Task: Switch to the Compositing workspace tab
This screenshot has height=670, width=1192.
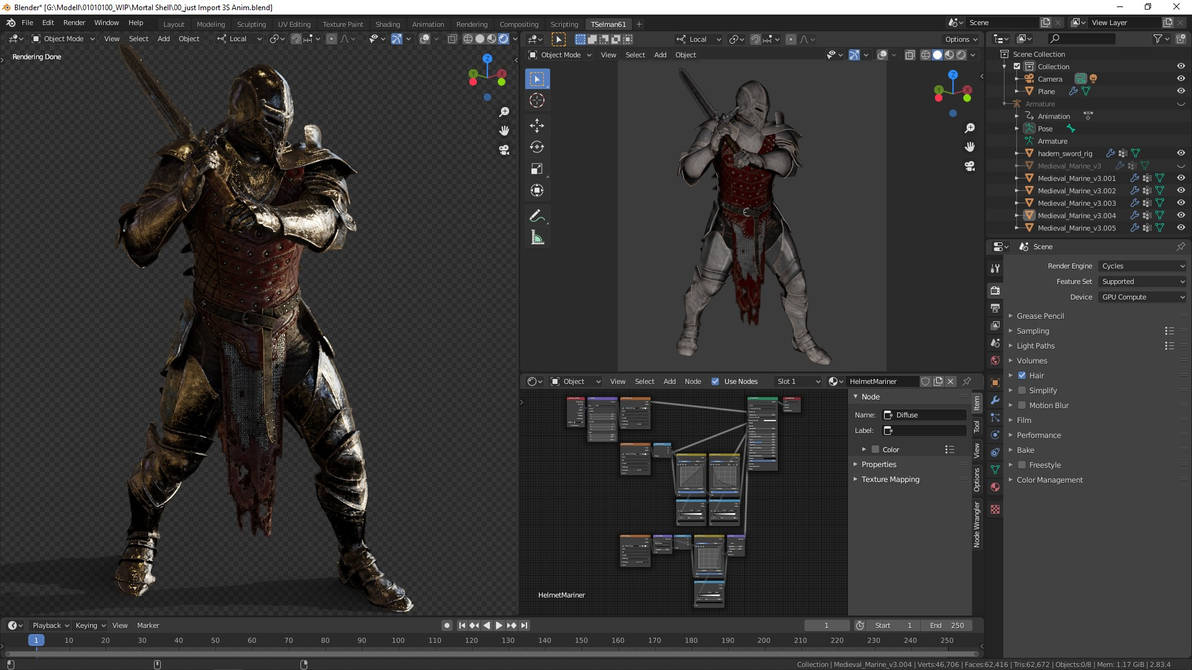Action: click(x=518, y=24)
